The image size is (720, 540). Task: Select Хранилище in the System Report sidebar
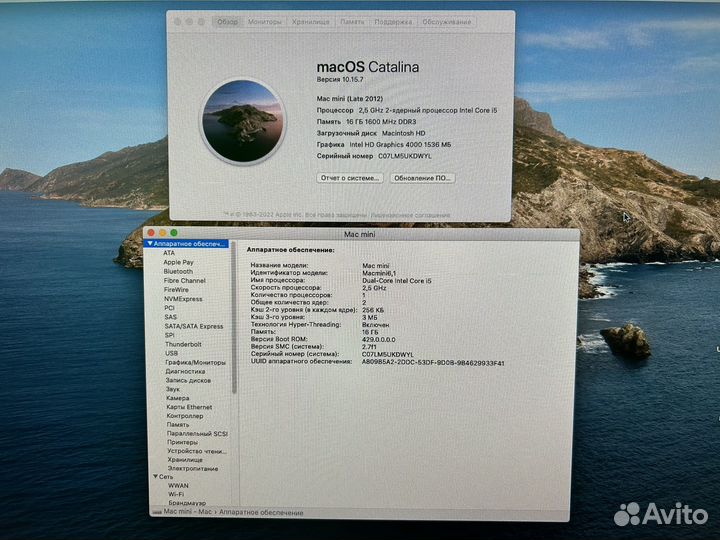(x=185, y=460)
